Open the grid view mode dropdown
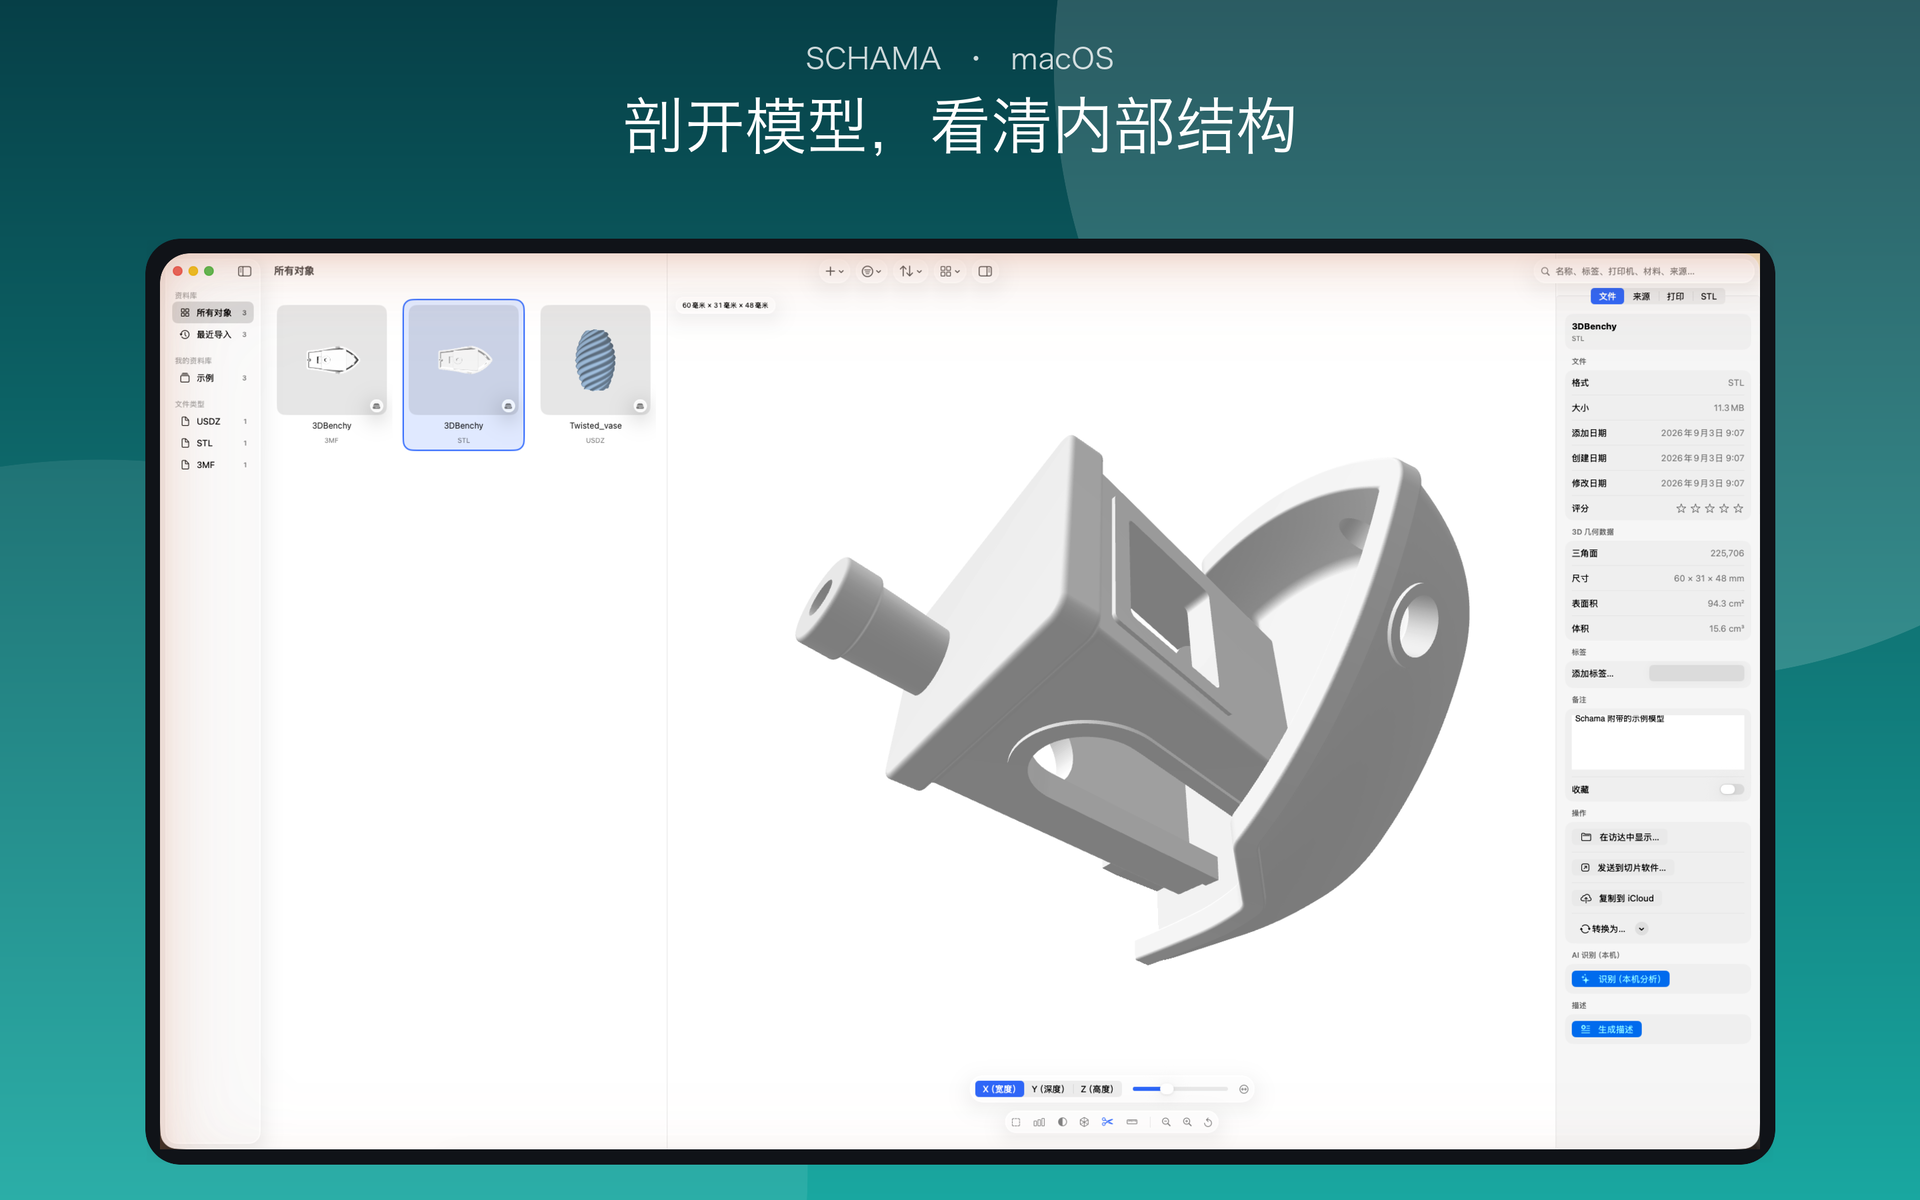 949,271
